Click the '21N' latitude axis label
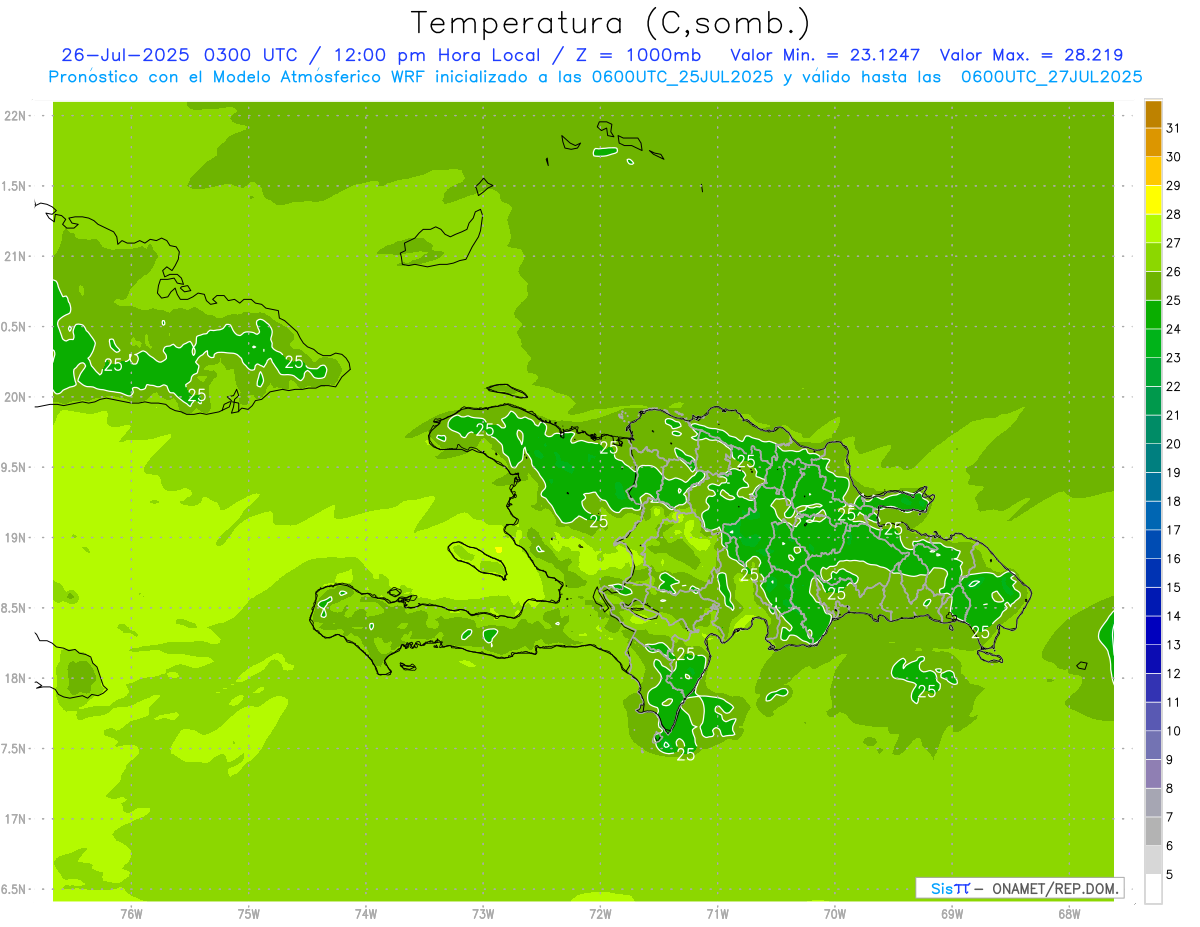Screen dimensions: 1200x927 click(16, 256)
